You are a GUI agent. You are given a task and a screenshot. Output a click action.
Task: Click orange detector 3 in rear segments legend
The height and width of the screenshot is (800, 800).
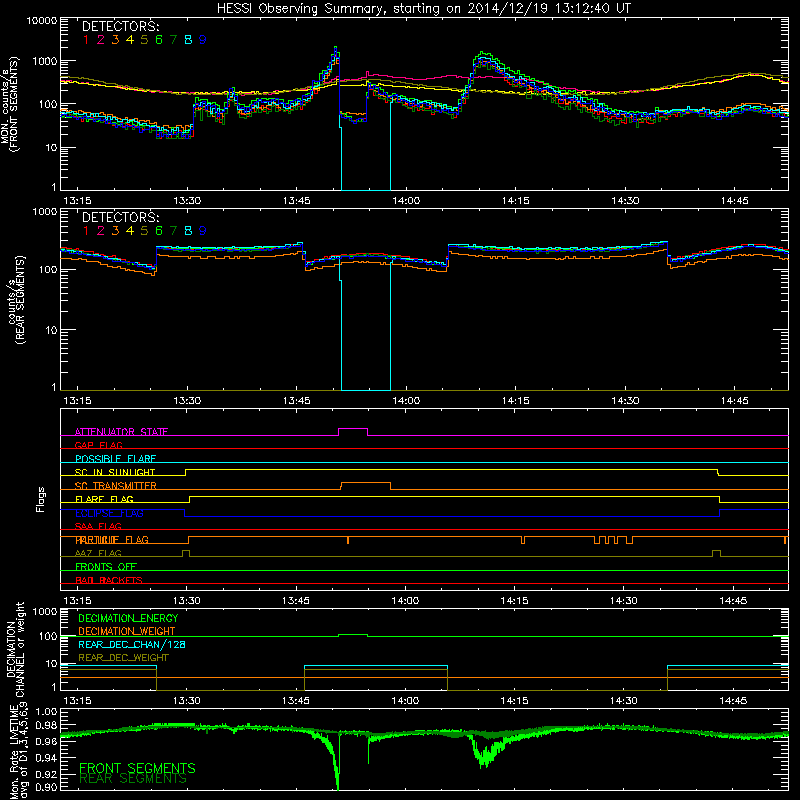(x=115, y=231)
